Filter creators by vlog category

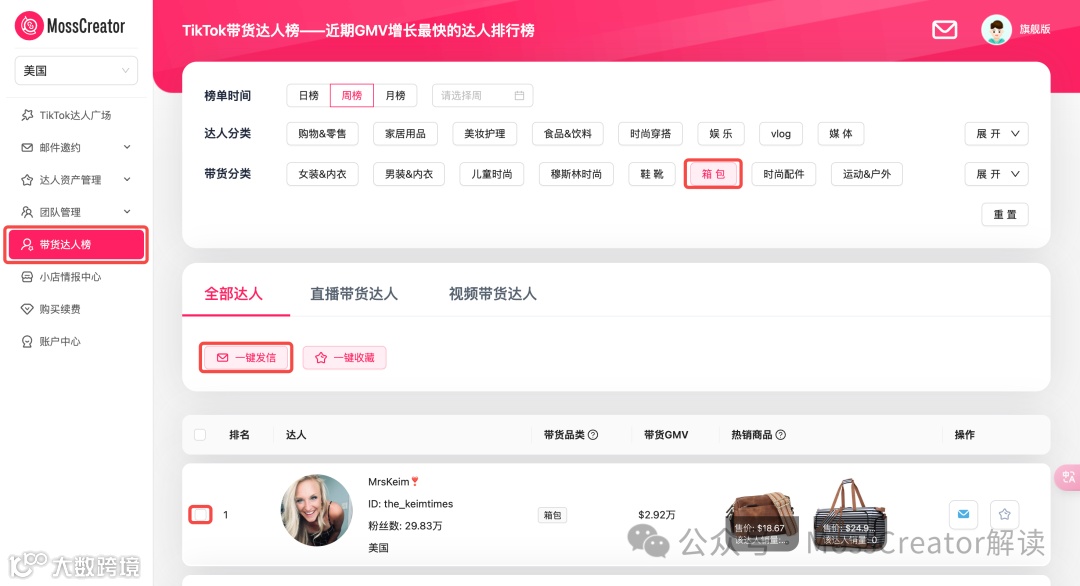coord(780,134)
